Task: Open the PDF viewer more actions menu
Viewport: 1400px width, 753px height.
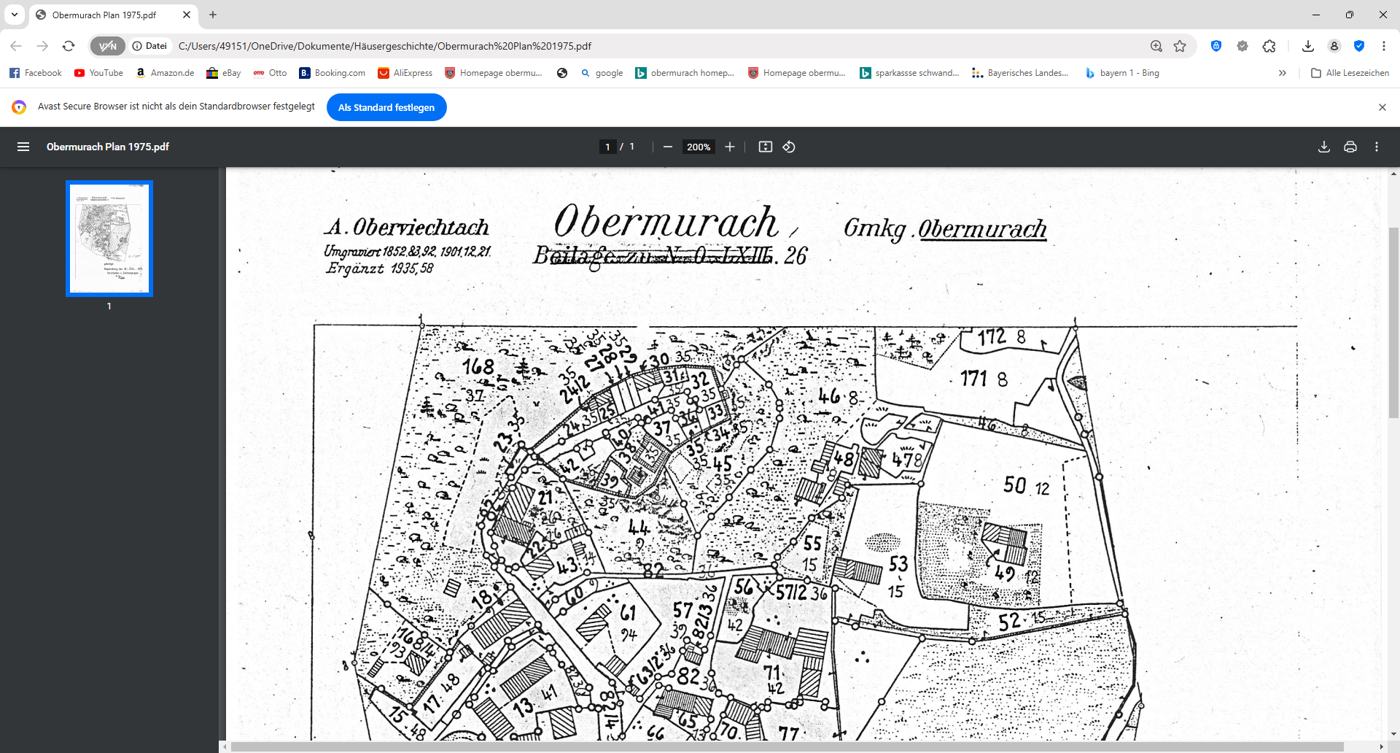Action: (x=1377, y=147)
